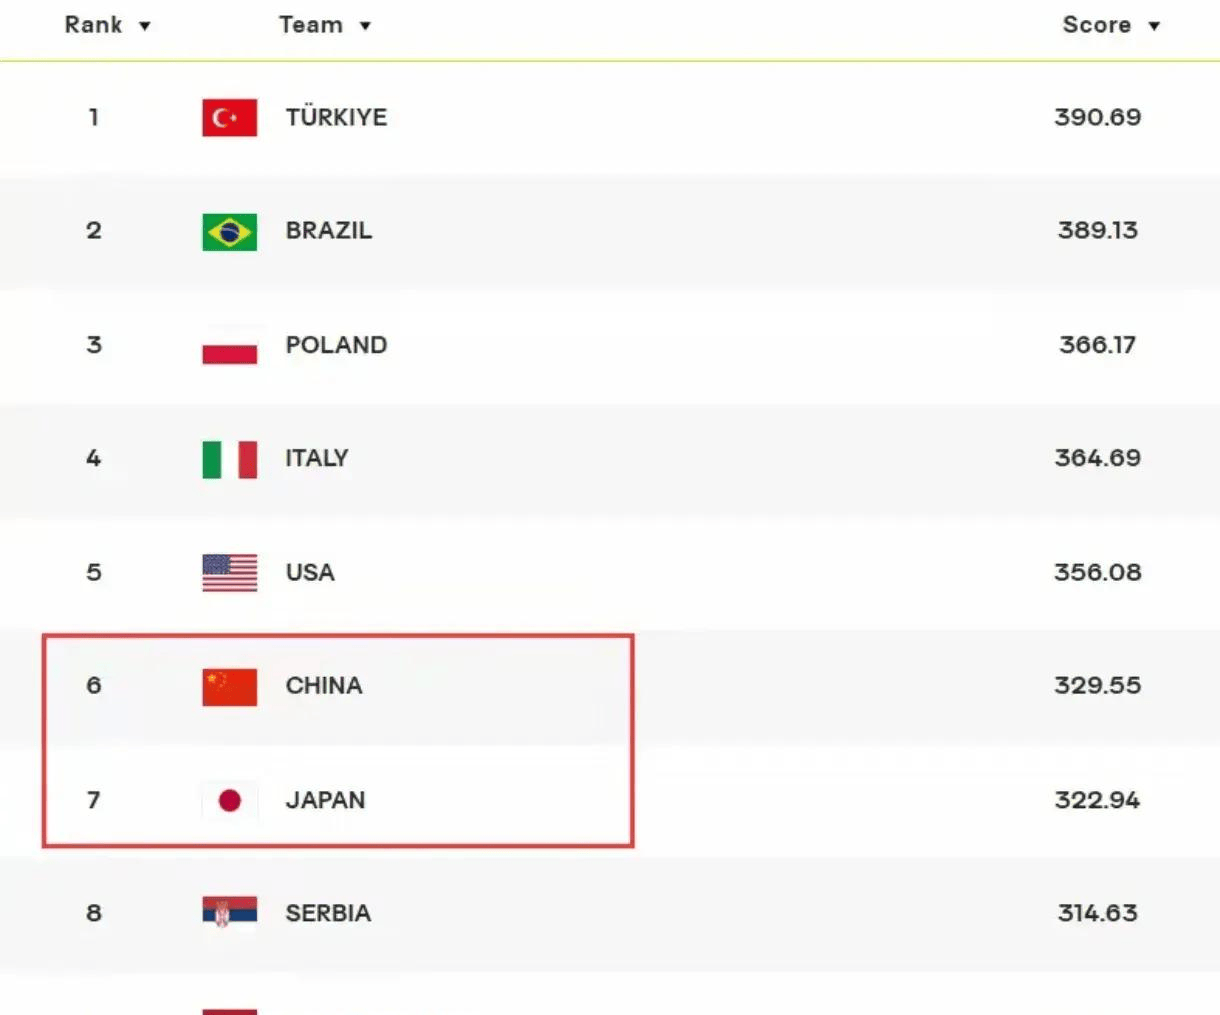Click the USA score 356.08

(1097, 572)
